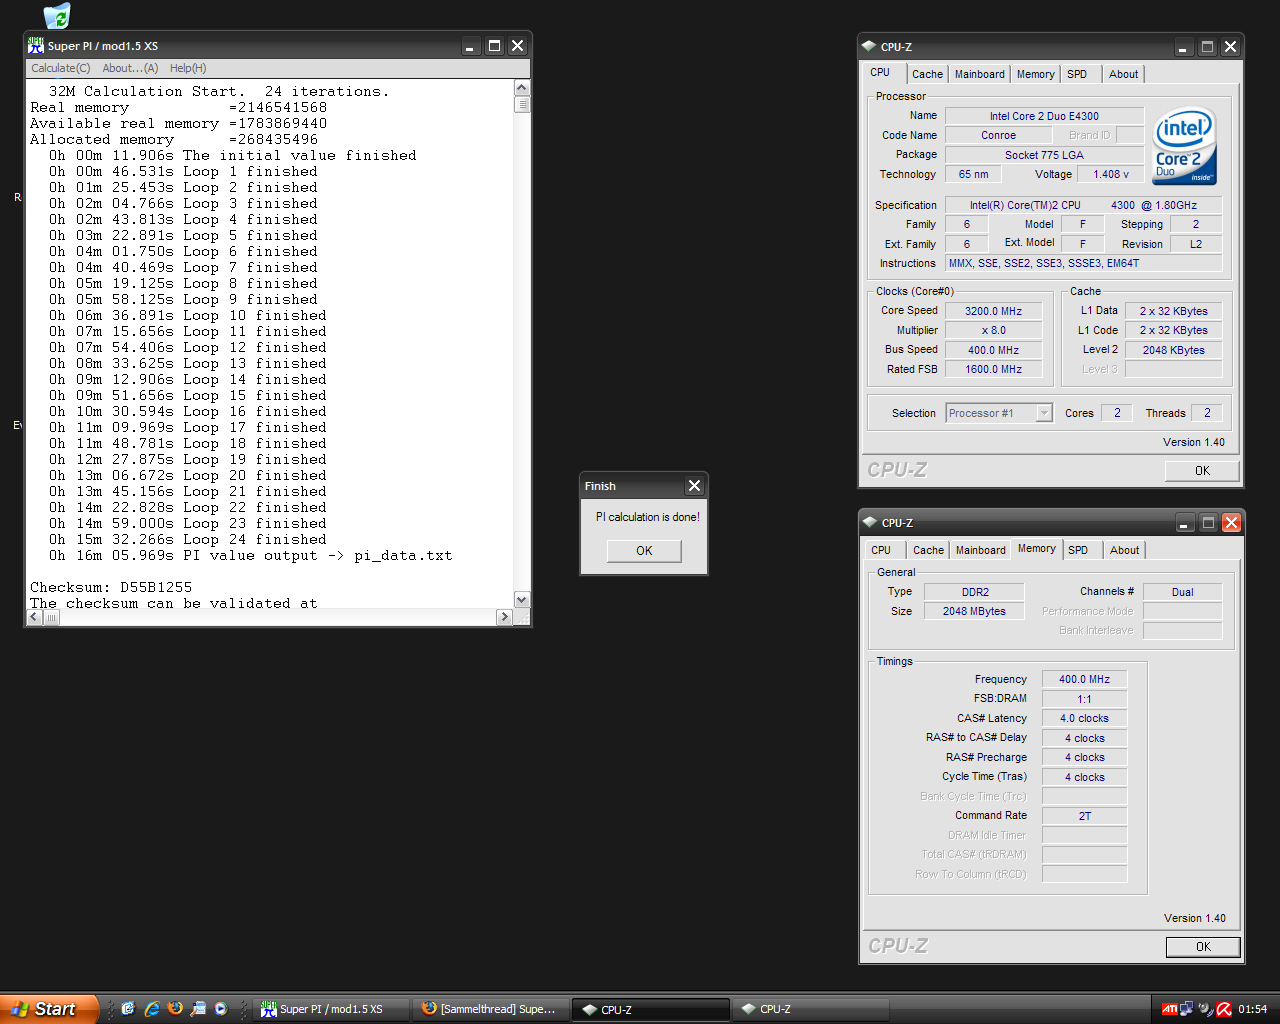Click OK in the bottom CPU-Z window

[x=1203, y=947]
